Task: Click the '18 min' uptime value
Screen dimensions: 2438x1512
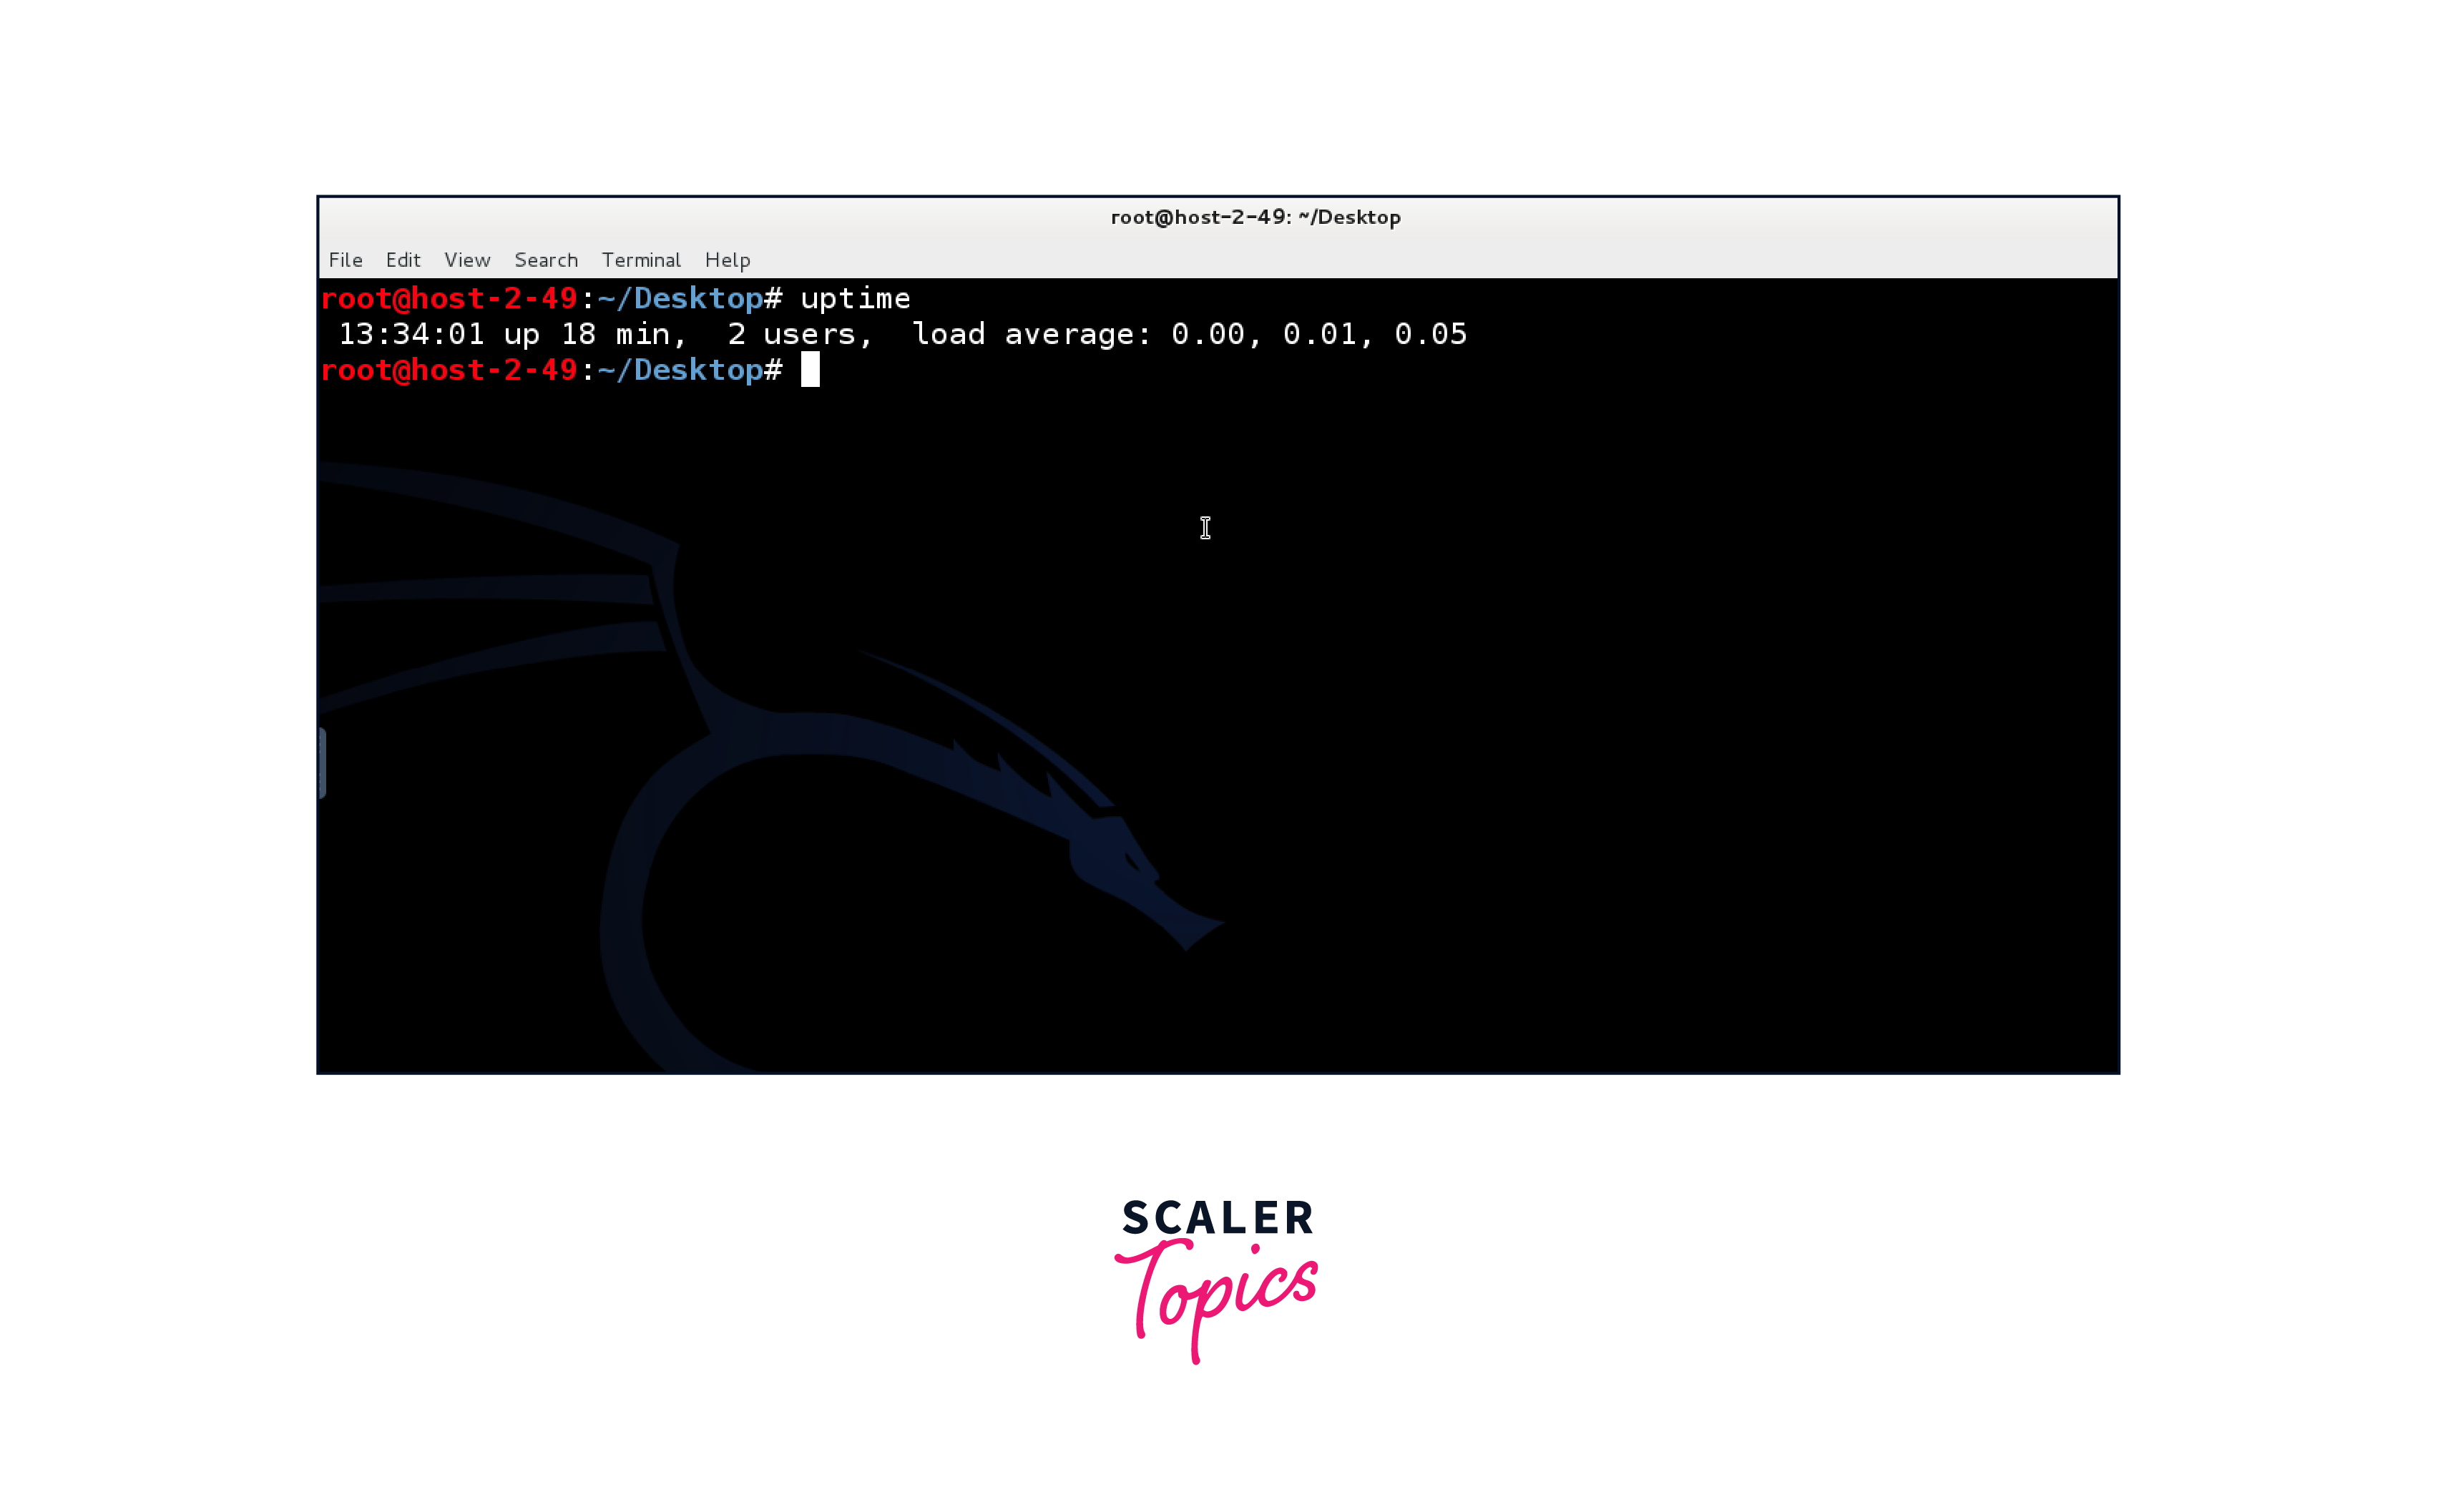Action: 616,334
